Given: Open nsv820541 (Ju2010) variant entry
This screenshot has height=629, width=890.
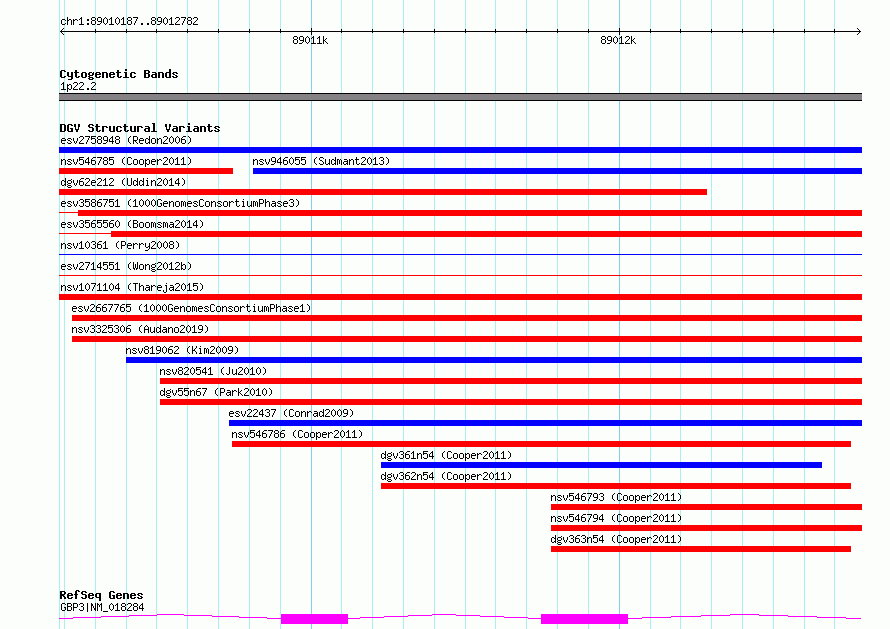Looking at the screenshot, I should pos(213,371).
